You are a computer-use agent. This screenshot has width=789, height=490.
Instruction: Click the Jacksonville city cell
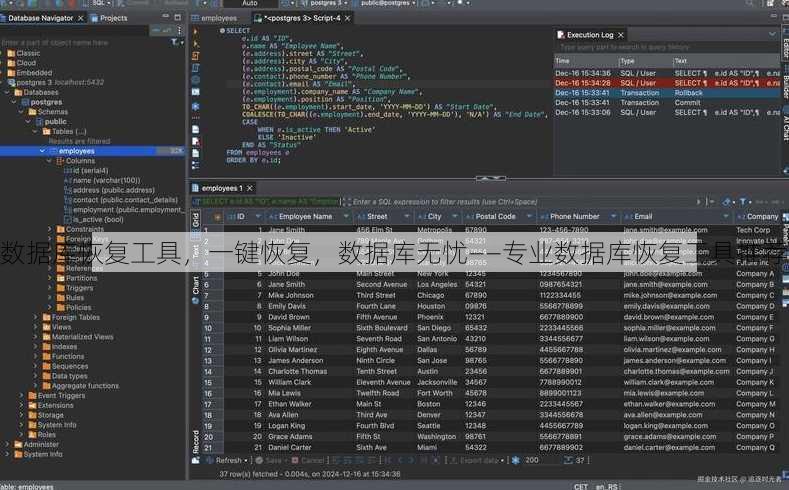(x=437, y=382)
